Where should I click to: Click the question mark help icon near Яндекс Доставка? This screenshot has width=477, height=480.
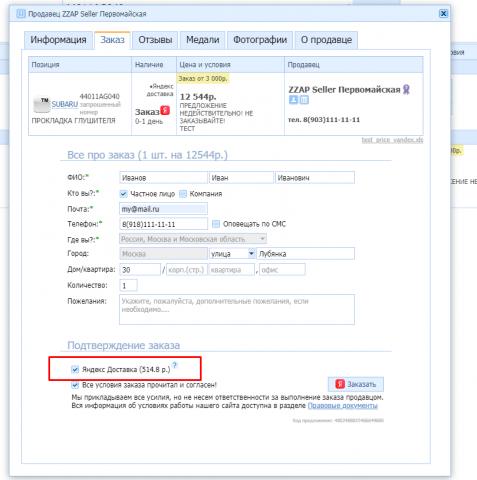point(175,365)
